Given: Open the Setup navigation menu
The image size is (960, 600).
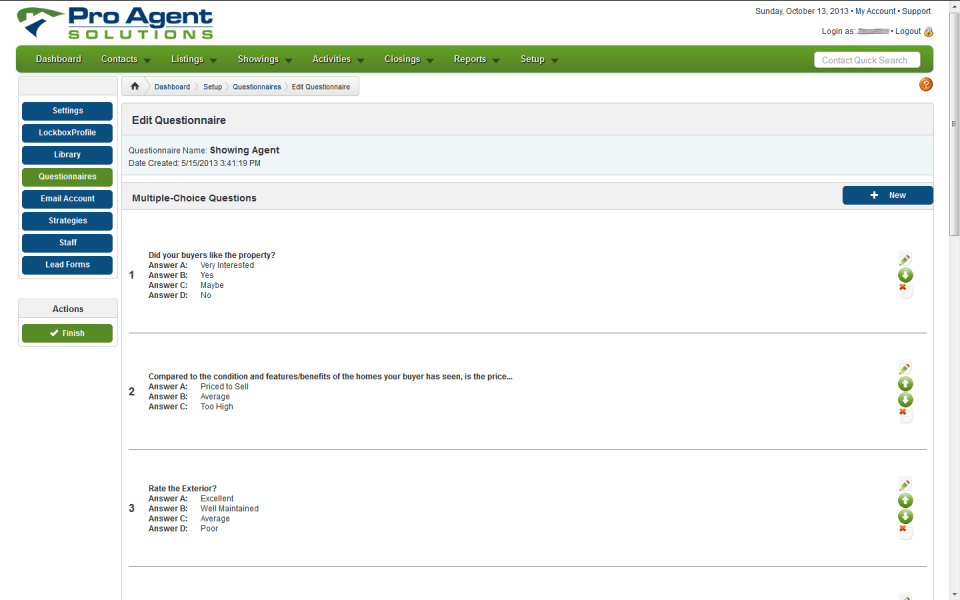Looking at the screenshot, I should [539, 59].
